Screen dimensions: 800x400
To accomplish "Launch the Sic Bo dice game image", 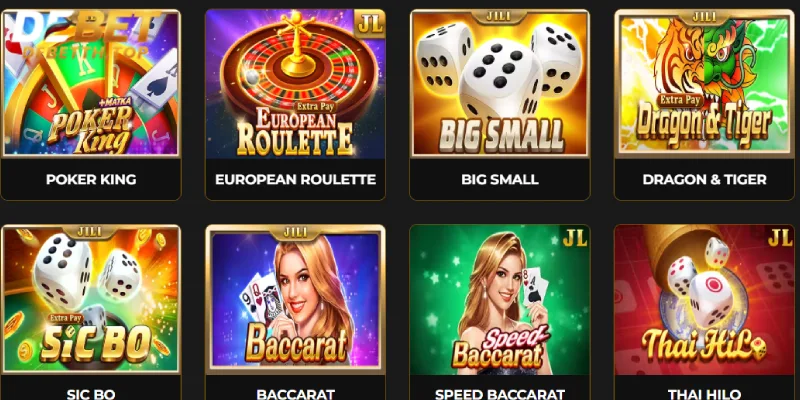I will point(91,299).
